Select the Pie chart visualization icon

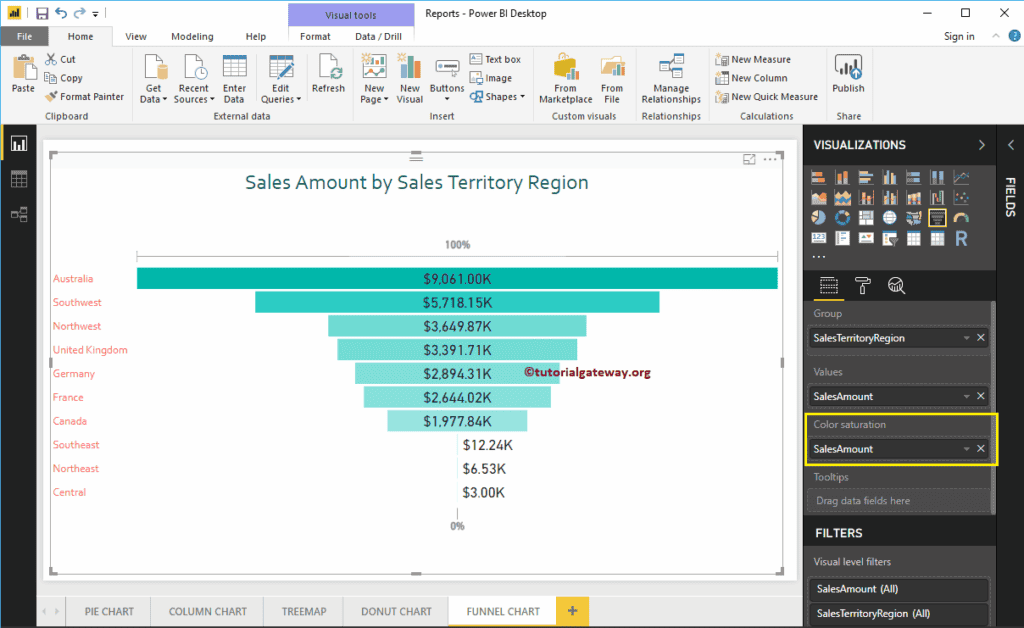pos(819,217)
